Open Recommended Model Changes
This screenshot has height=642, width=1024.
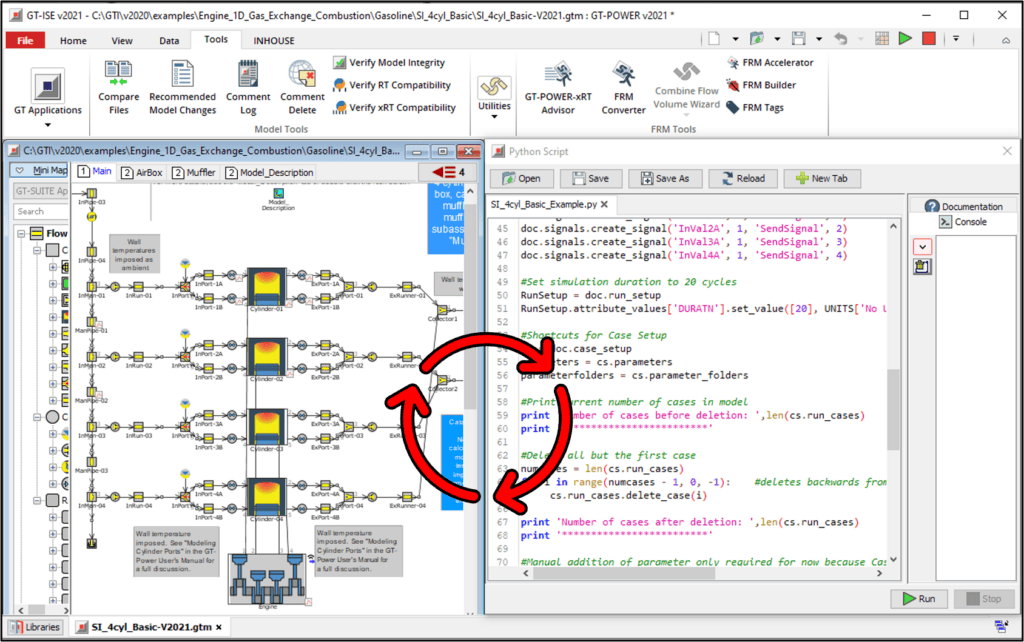[182, 88]
